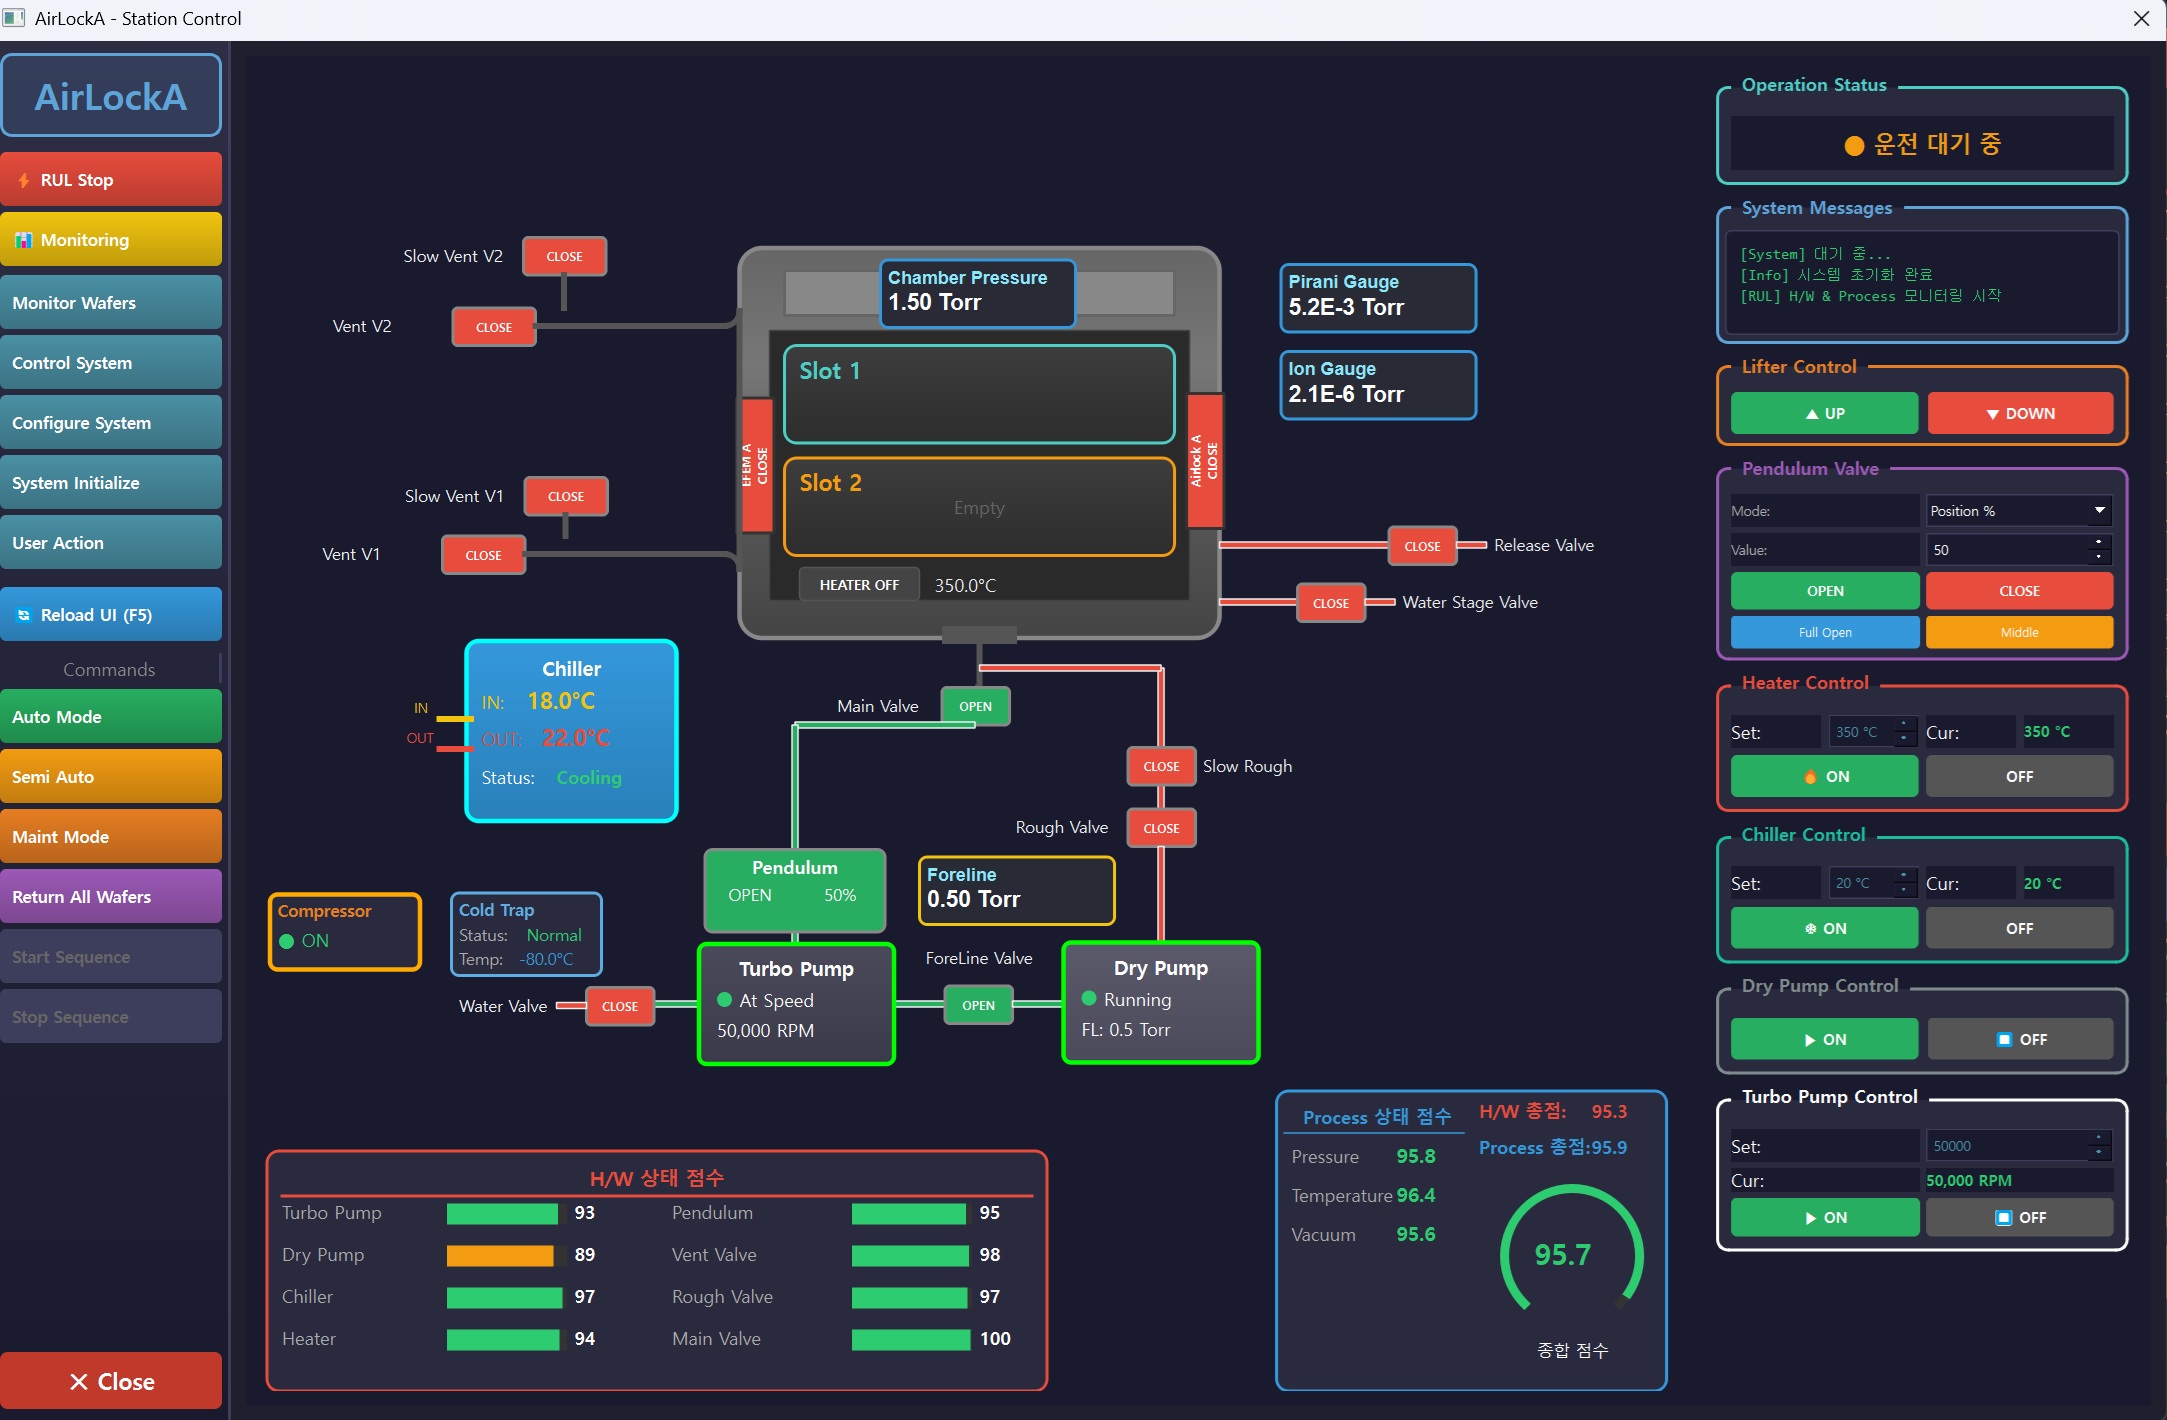Increase Turbo Pump Set speed with up arrow
Image resolution: width=2167 pixels, height=1420 pixels.
pos(2099,1139)
